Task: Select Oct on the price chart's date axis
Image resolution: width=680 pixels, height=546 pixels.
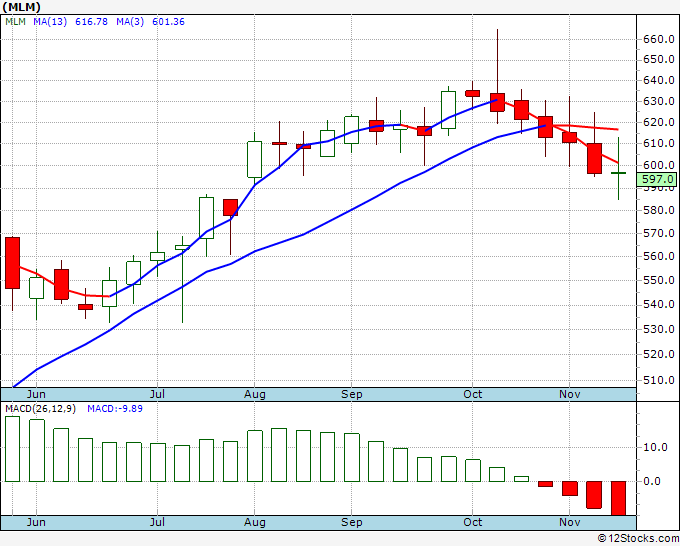Action: [x=473, y=394]
